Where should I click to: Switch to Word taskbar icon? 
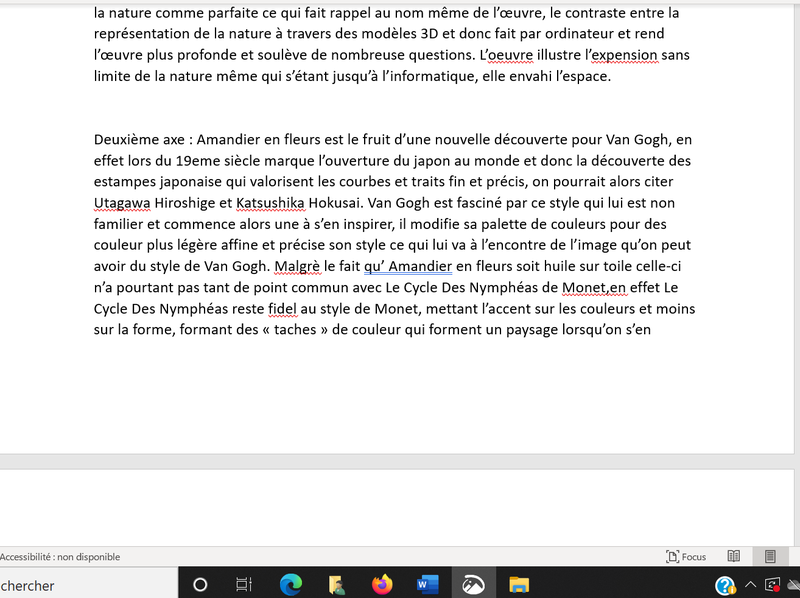pos(428,585)
